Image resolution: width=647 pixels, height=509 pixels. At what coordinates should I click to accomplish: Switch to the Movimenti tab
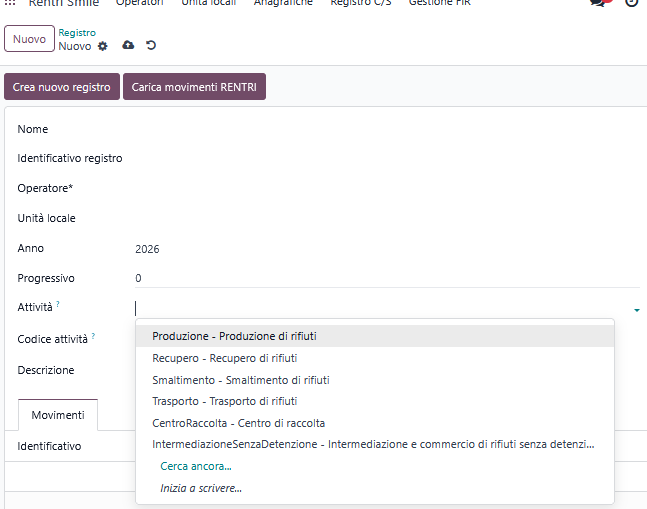58,415
